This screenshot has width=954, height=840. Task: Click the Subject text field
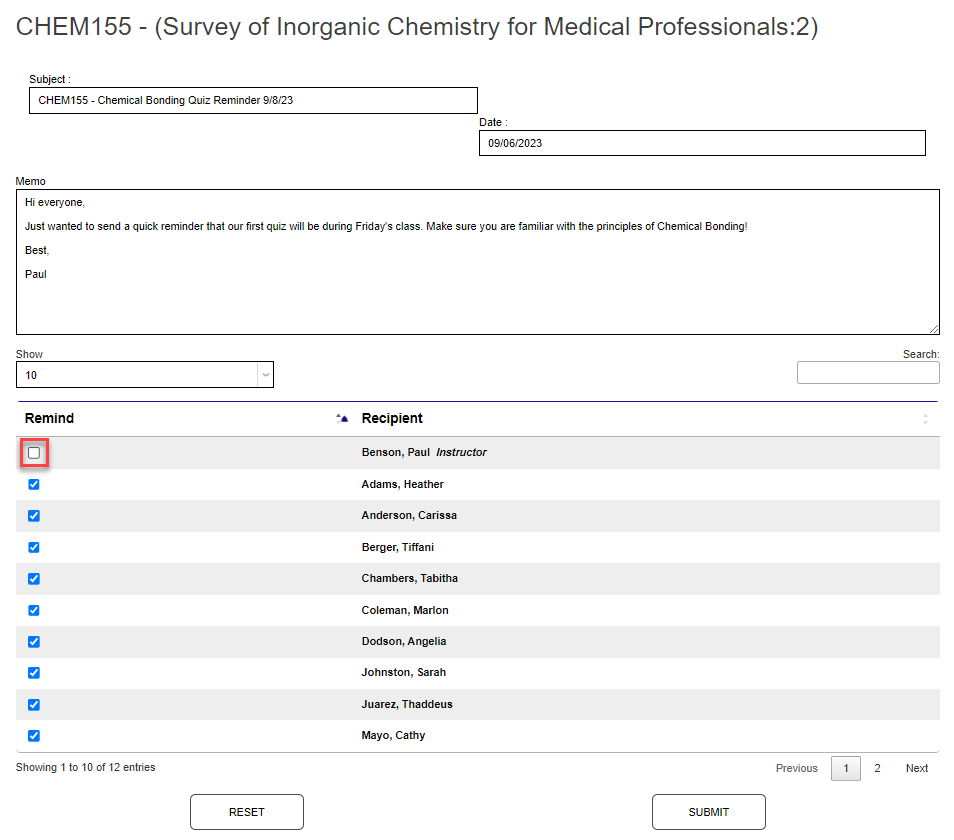pyautogui.click(x=253, y=101)
